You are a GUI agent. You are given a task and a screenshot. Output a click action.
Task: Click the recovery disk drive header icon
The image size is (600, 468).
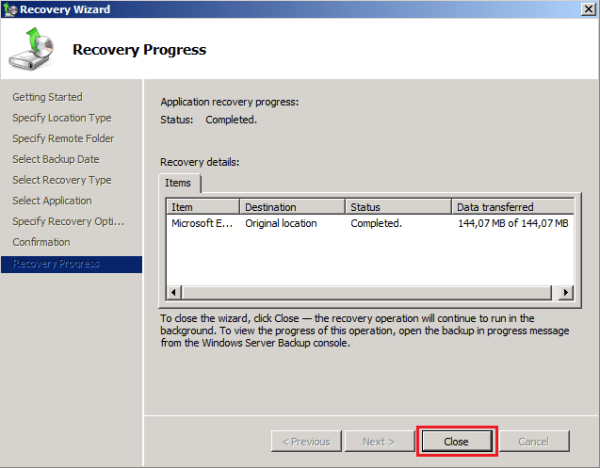point(31,49)
